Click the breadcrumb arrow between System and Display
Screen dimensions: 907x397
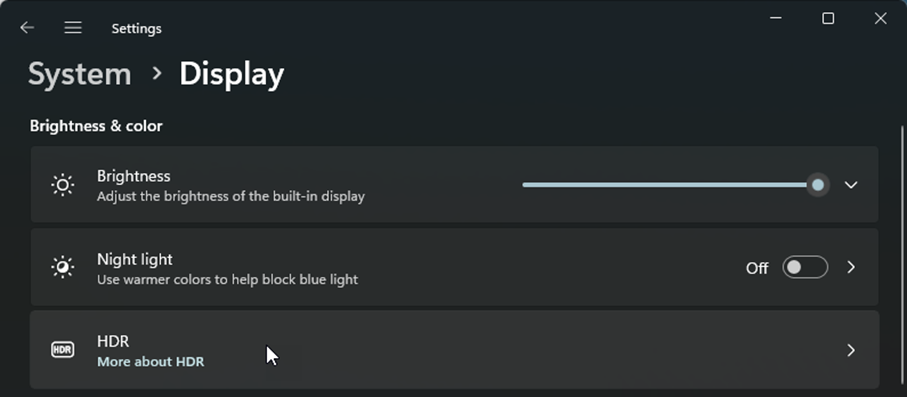[156, 73]
